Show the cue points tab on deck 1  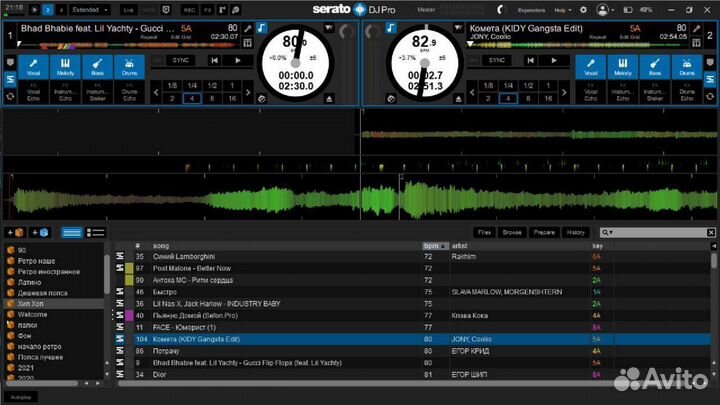pyautogui.click(x=10, y=62)
